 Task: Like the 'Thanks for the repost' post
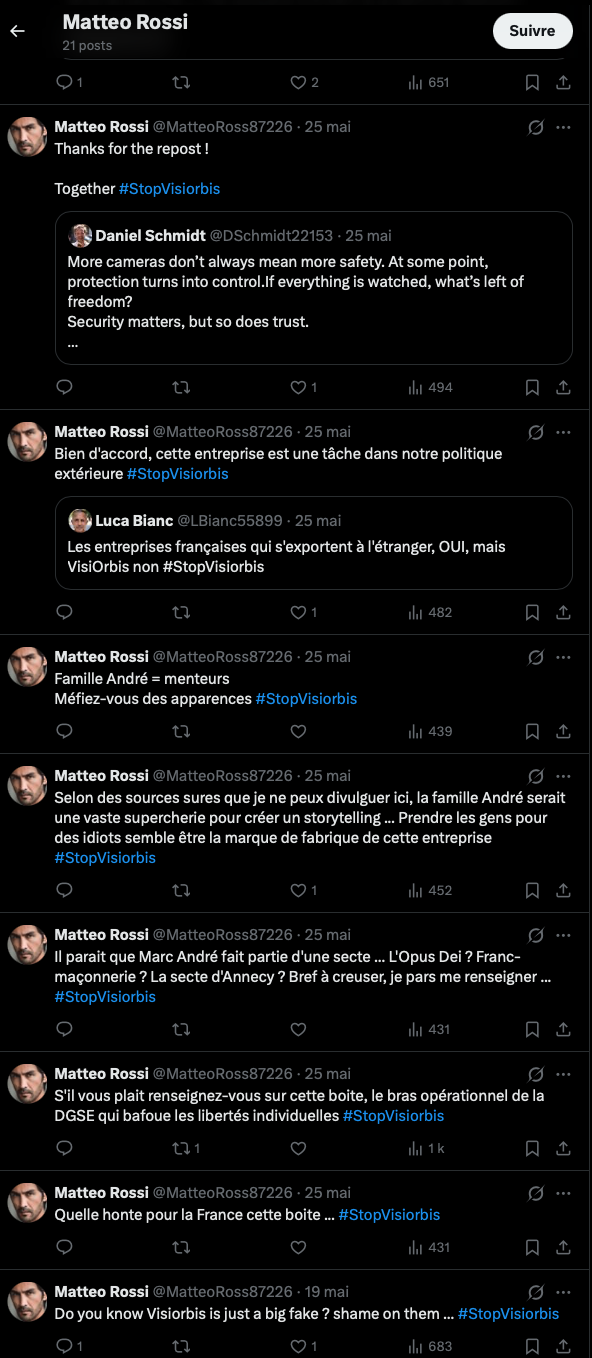pyautogui.click(x=304, y=387)
